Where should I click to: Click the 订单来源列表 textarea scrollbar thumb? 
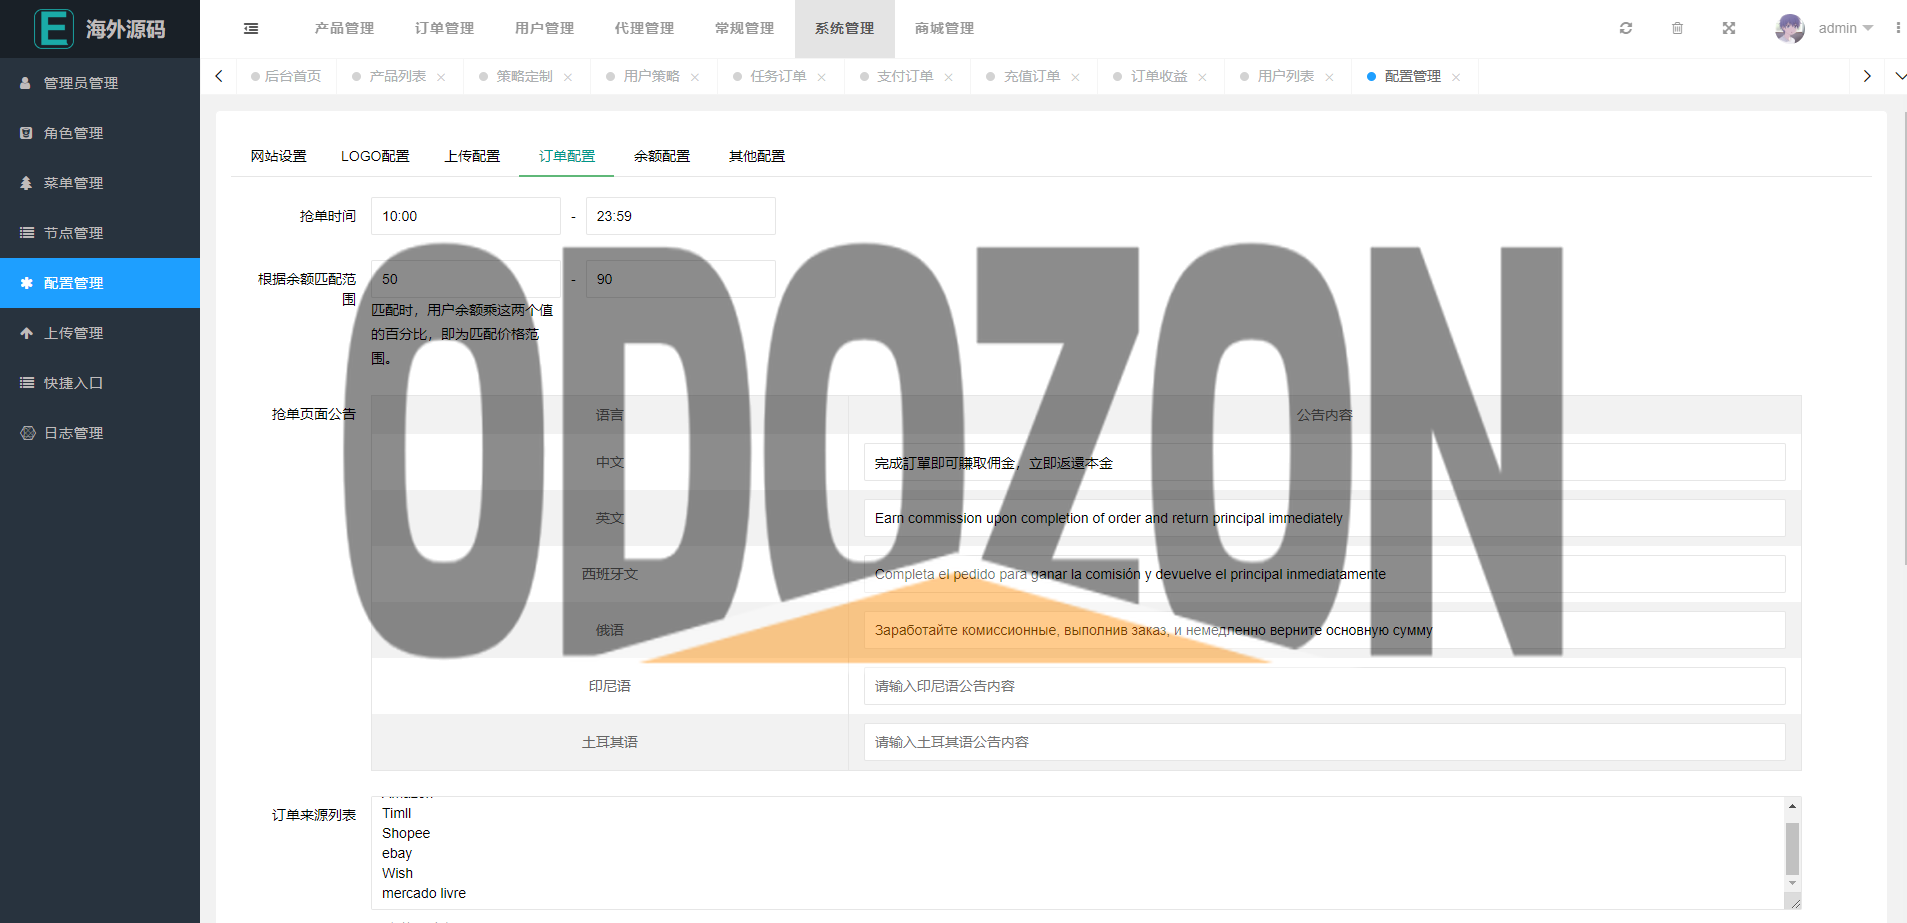click(x=1792, y=848)
